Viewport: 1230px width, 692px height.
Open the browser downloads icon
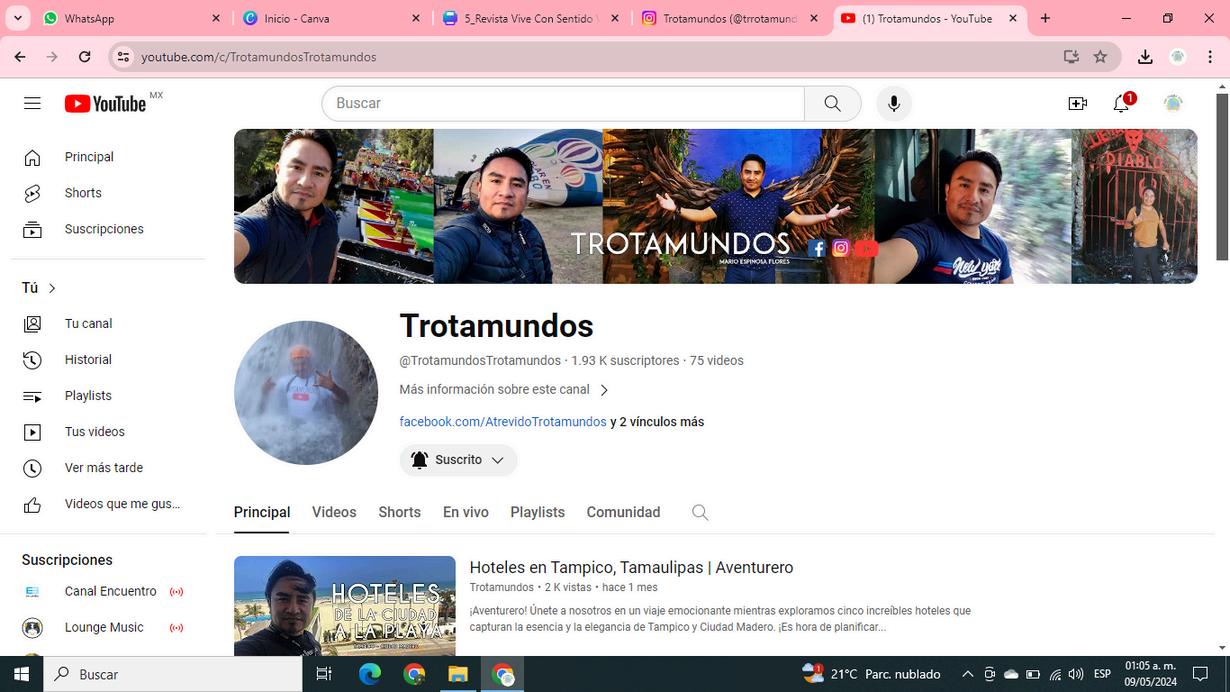tap(1145, 57)
